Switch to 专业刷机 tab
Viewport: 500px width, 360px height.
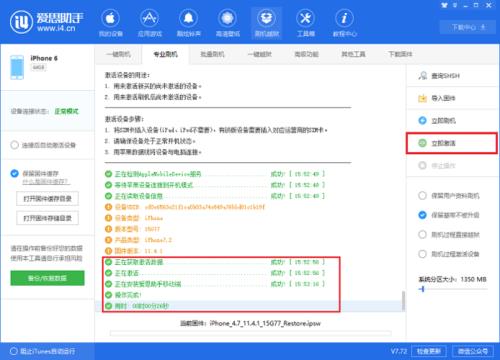(x=165, y=54)
